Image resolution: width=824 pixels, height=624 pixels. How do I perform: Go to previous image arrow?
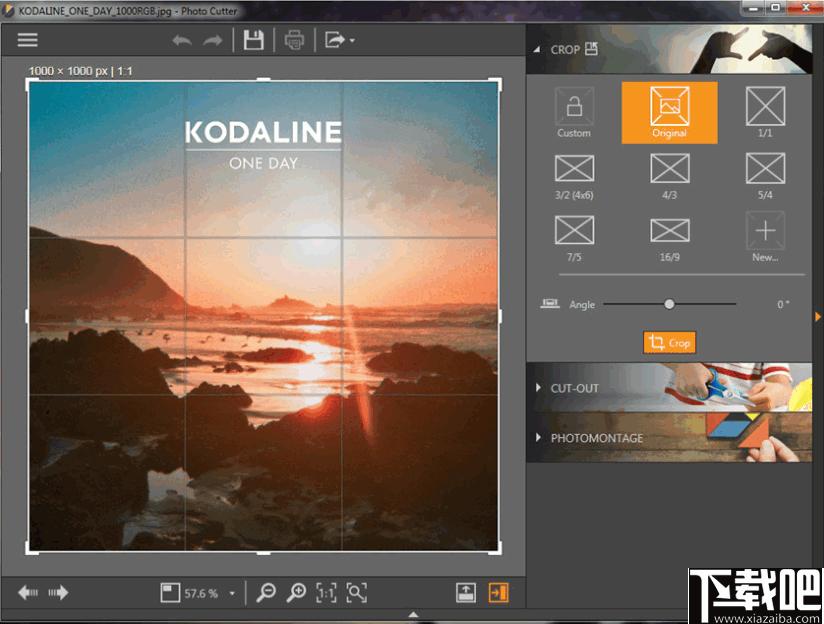pos(28,592)
